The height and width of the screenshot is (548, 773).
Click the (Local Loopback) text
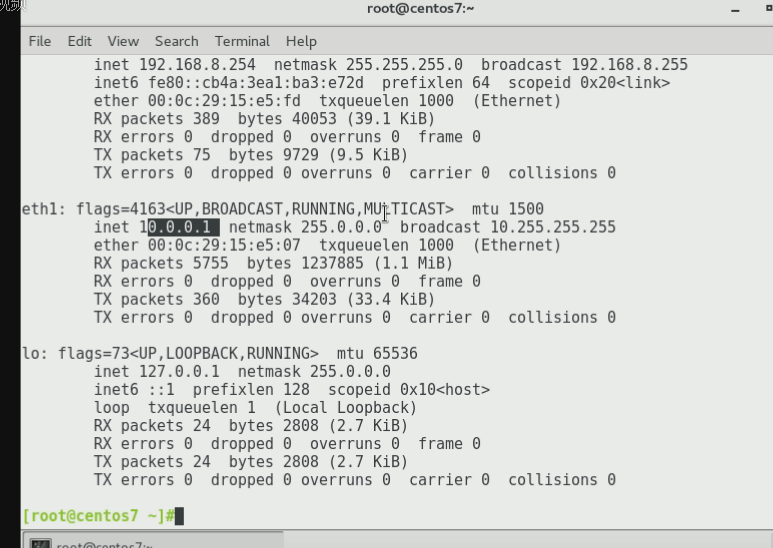(346, 408)
